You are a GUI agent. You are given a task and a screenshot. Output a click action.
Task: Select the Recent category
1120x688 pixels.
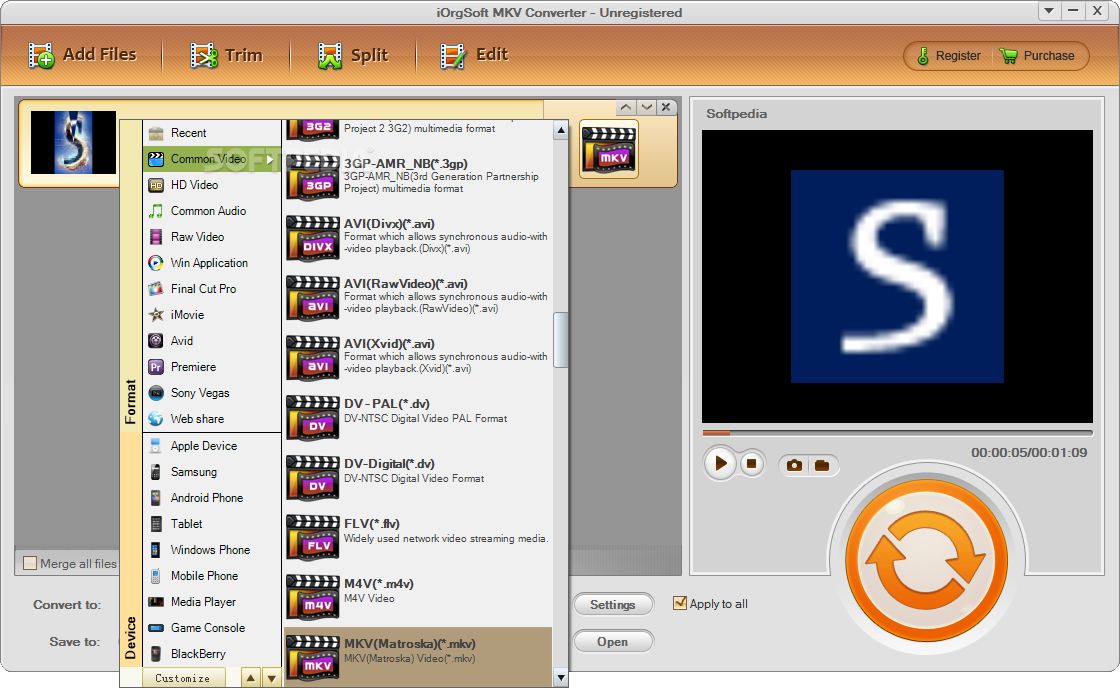tap(212, 133)
